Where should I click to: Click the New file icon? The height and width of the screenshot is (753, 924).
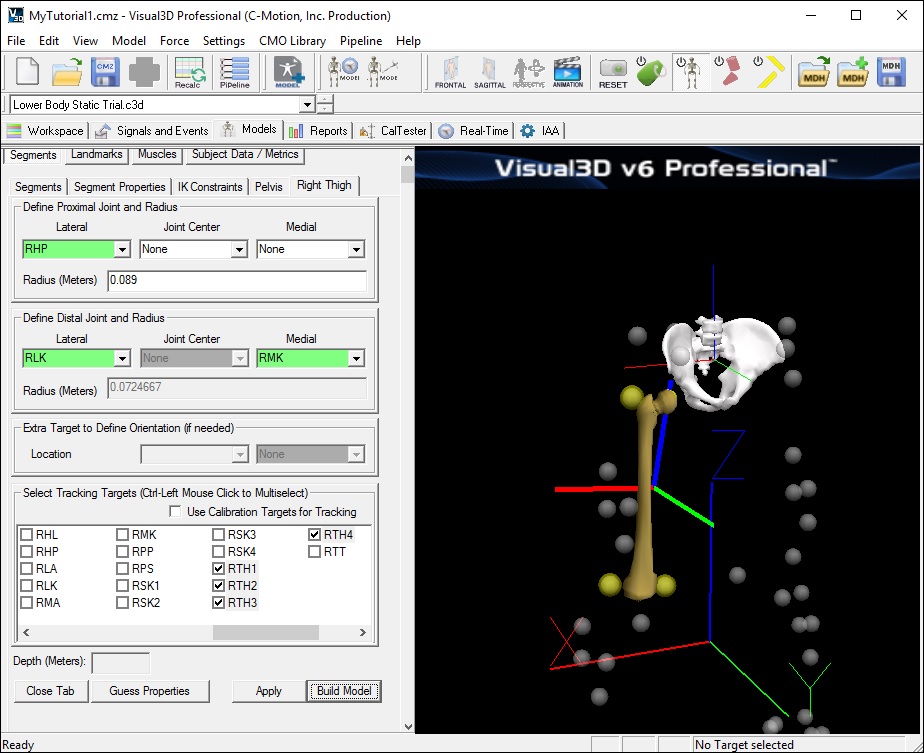[28, 73]
